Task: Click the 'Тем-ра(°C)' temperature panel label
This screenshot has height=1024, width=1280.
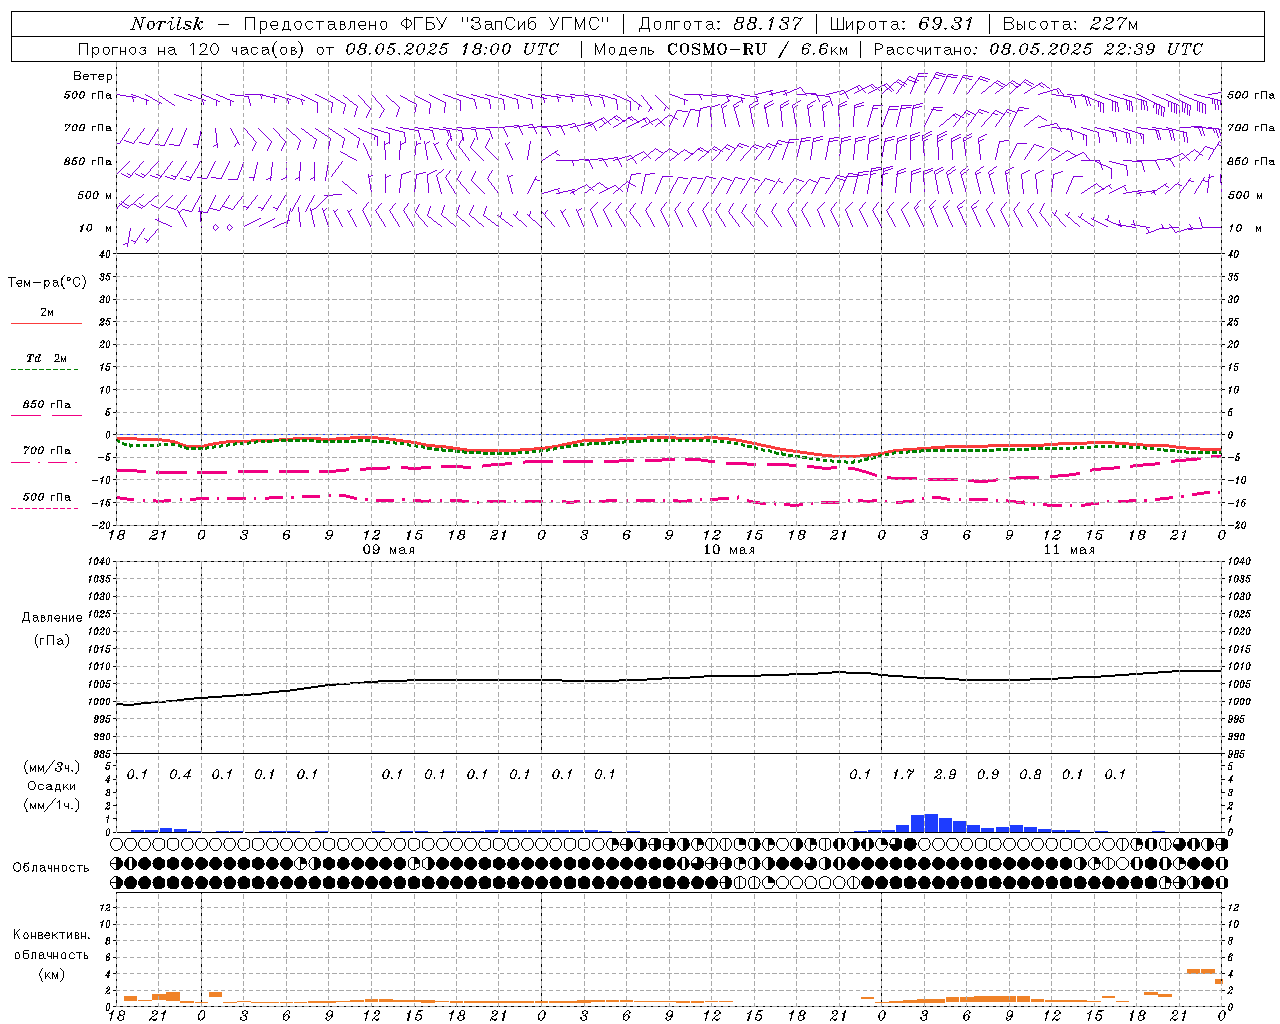Action: point(47,283)
